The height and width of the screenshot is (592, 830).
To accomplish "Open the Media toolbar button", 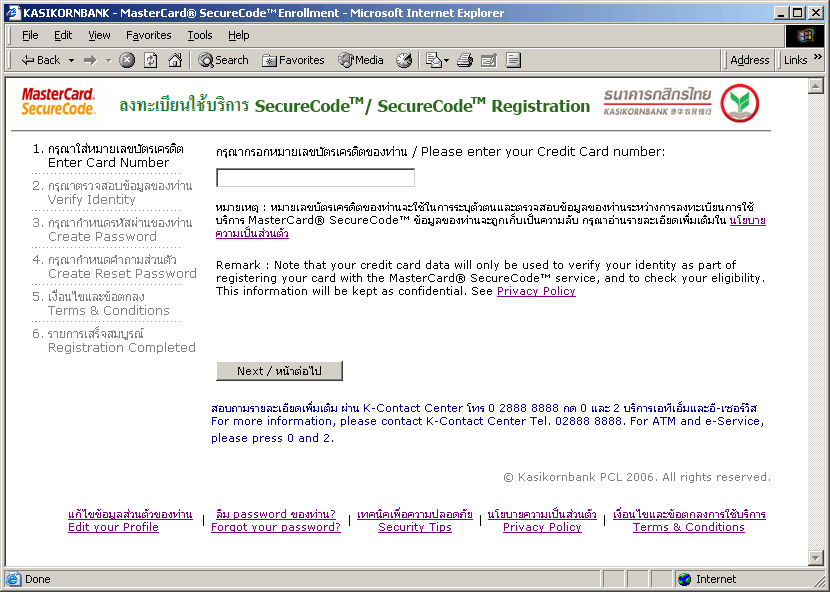I will coord(361,60).
